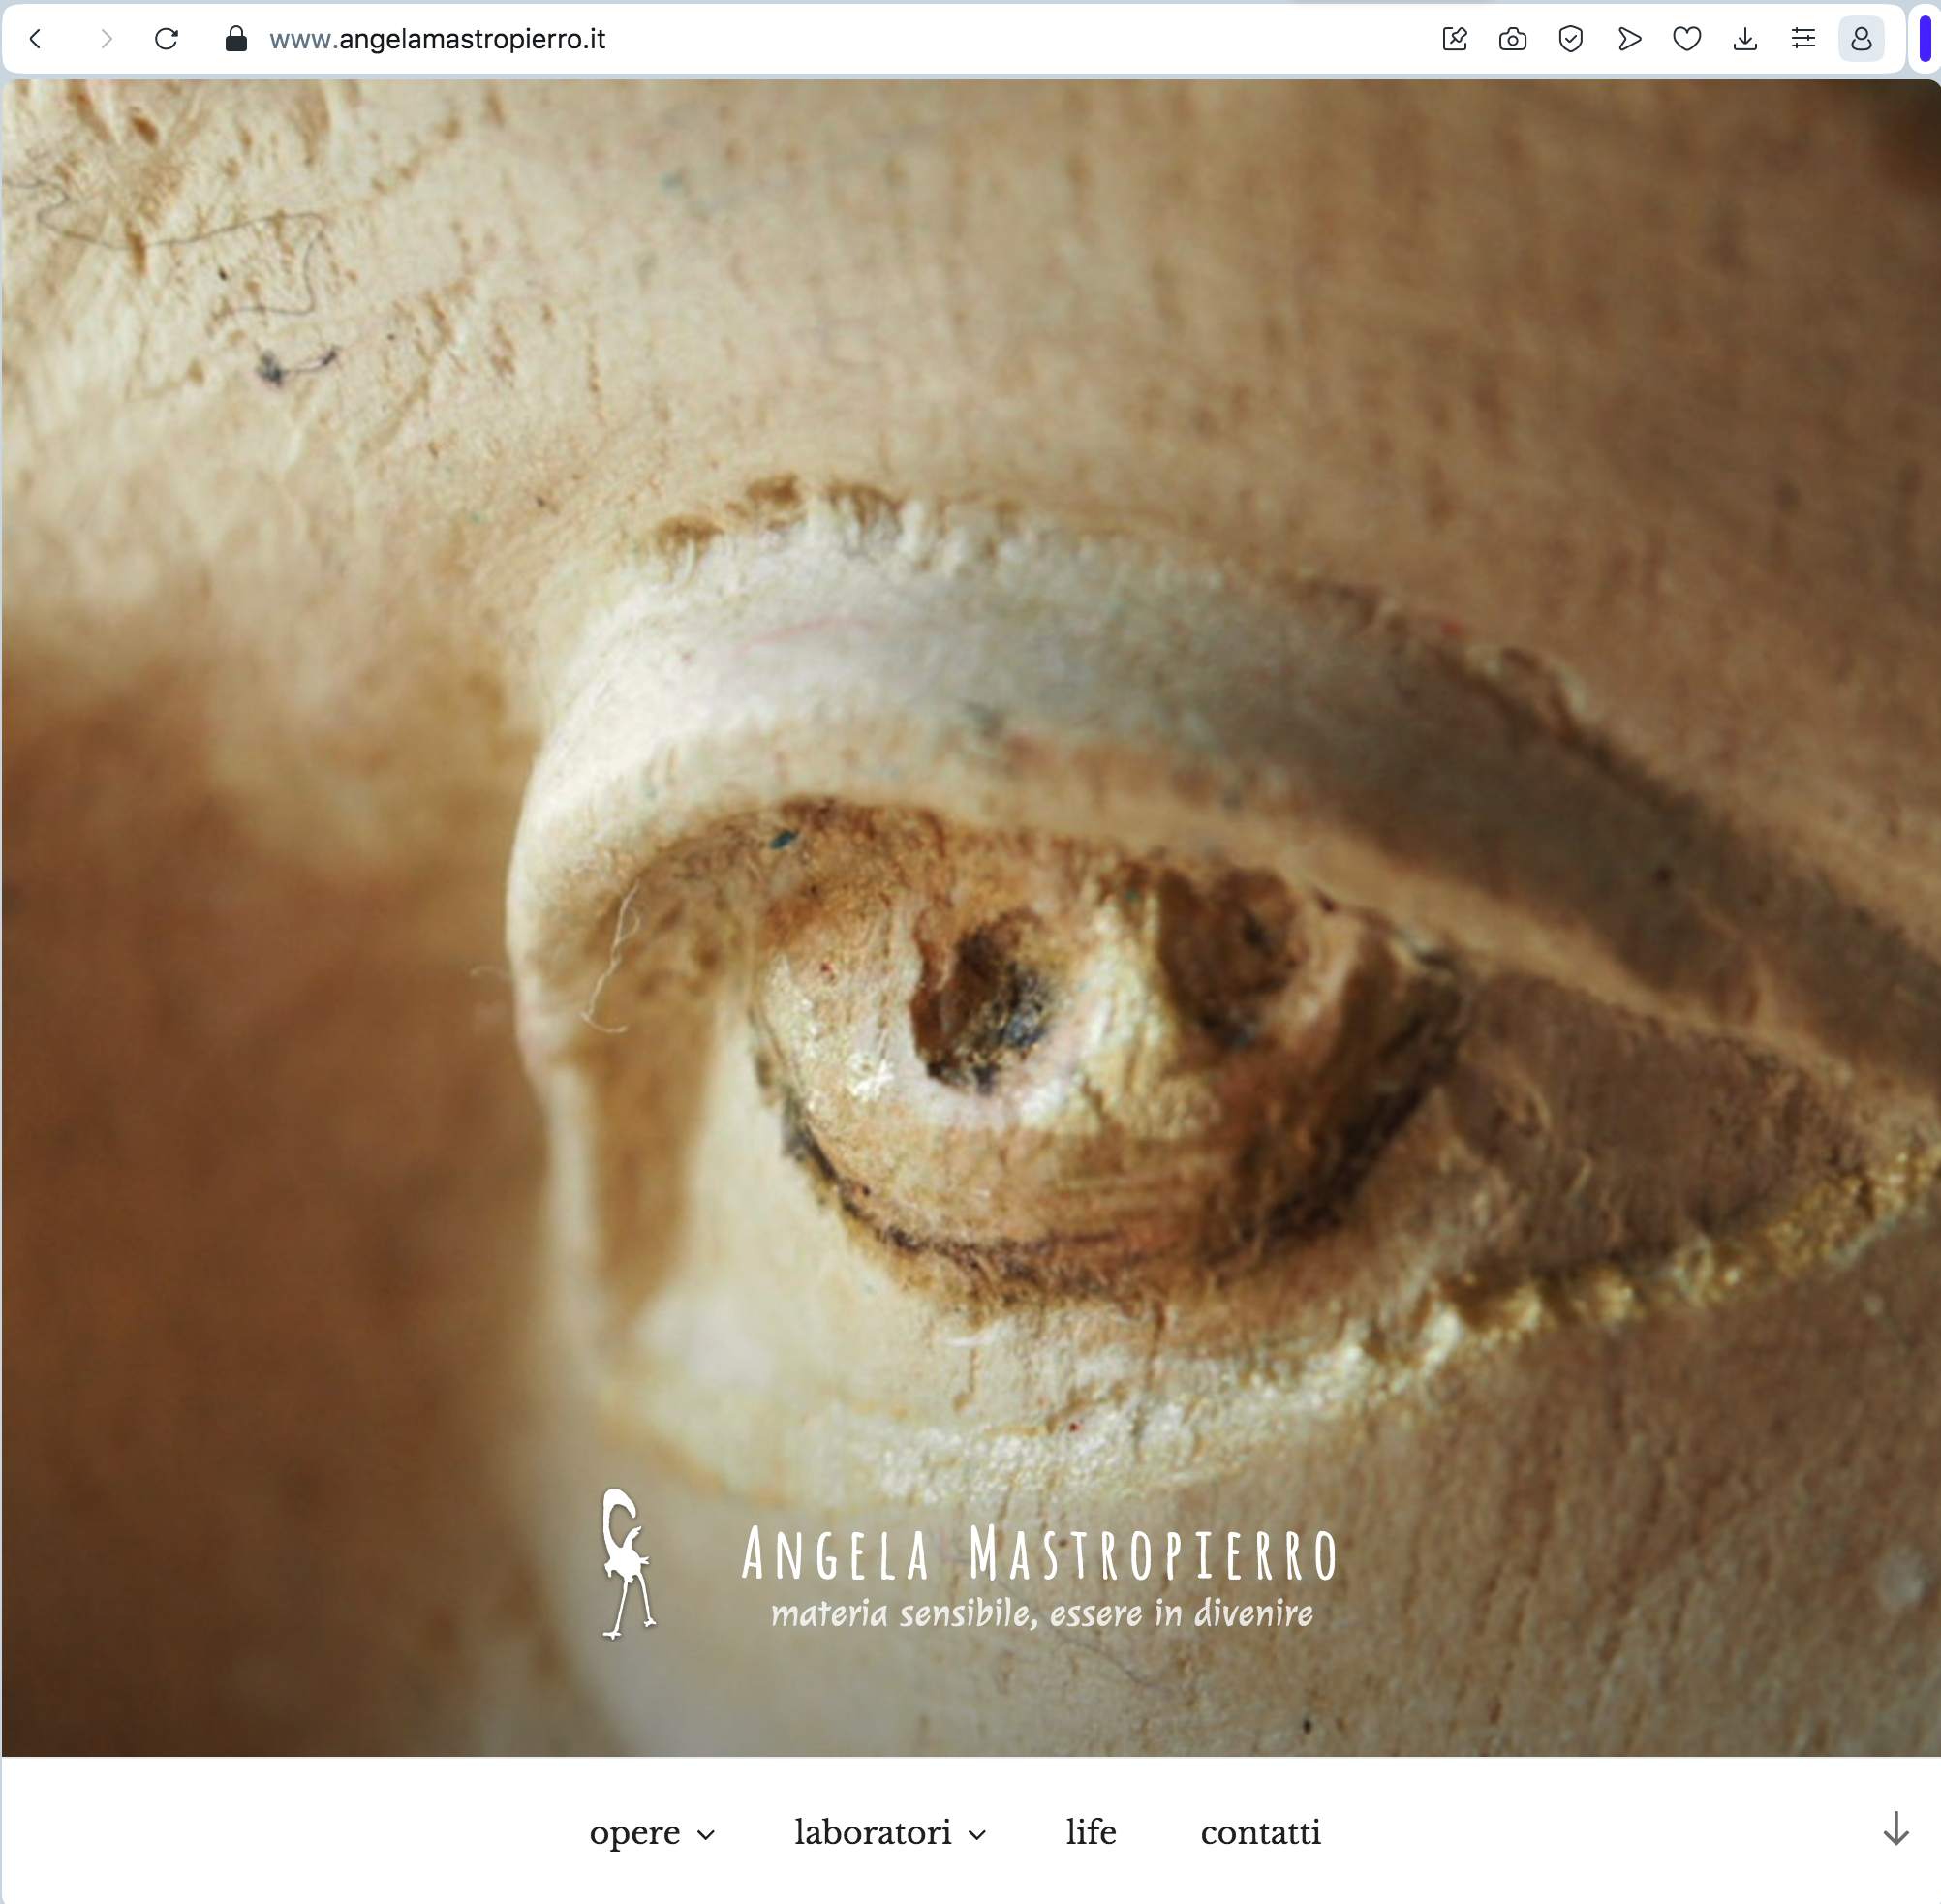Open the shield privacy protection icon
This screenshot has height=1904, width=1941.
(1570, 39)
